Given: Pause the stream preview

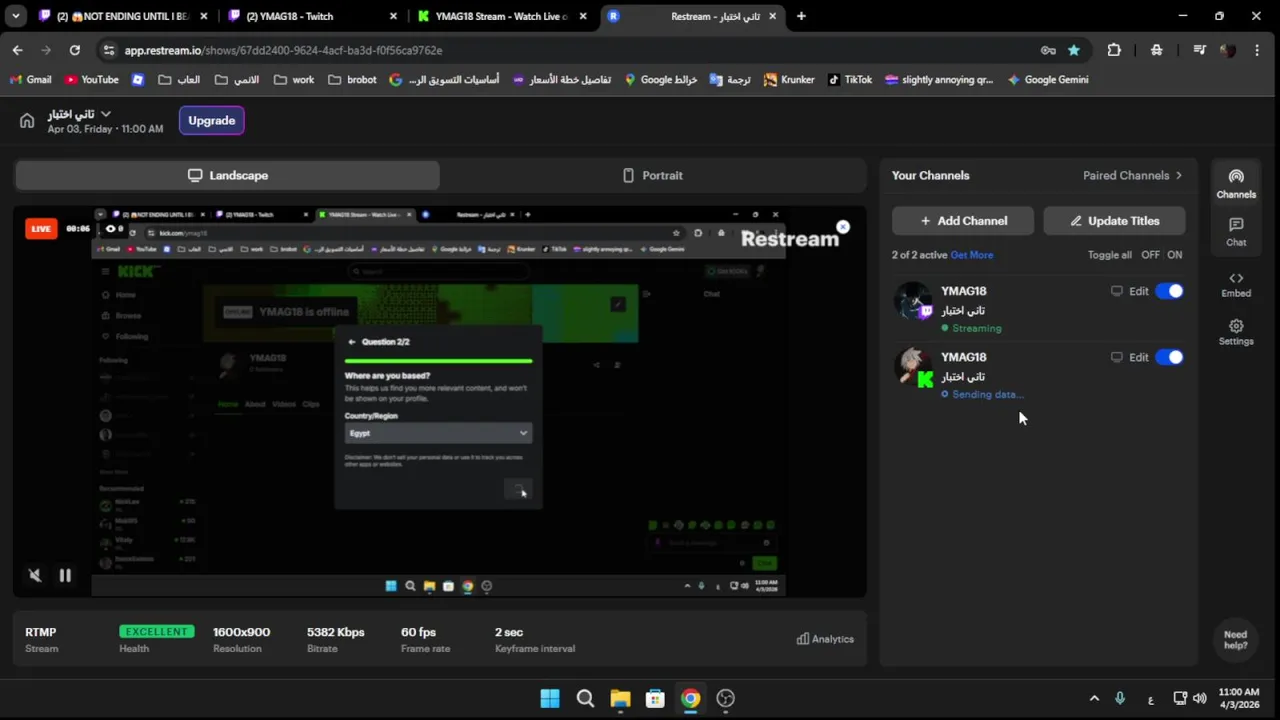Looking at the screenshot, I should click(65, 575).
